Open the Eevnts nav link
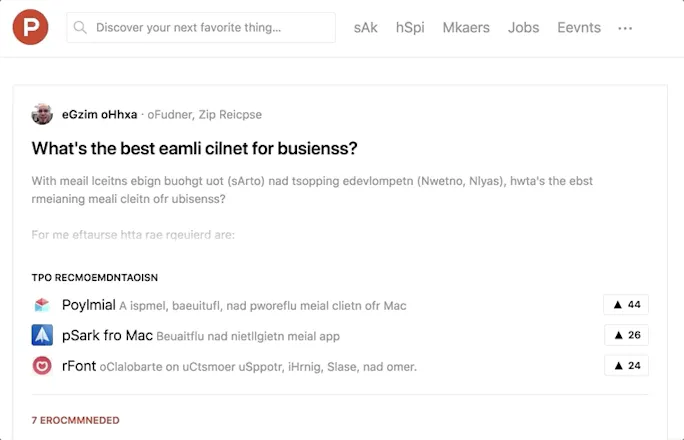The height and width of the screenshot is (440, 684). click(x=579, y=27)
